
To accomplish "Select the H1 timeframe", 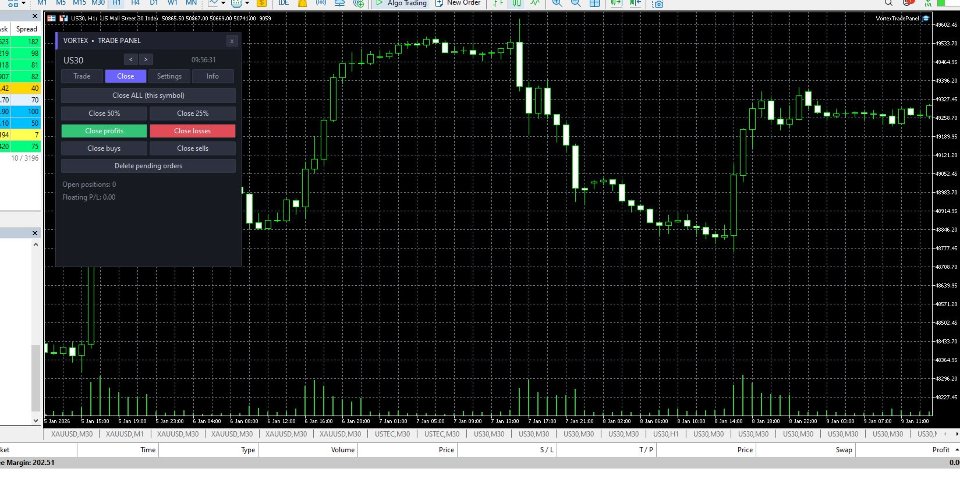I will [117, 3].
